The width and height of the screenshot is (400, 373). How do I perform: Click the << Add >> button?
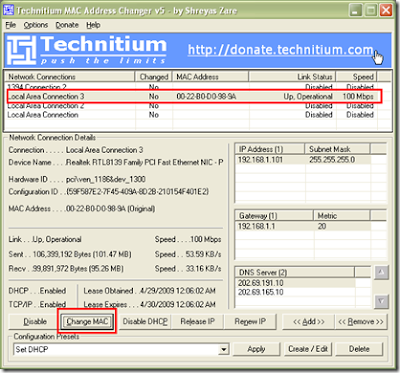coord(308,322)
